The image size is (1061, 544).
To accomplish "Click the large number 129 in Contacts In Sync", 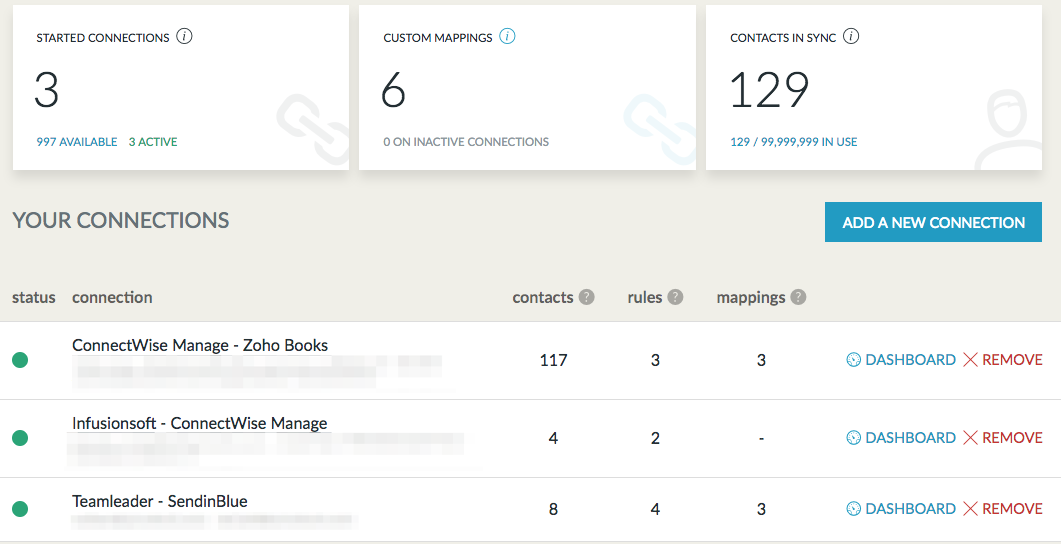I will [x=770, y=90].
